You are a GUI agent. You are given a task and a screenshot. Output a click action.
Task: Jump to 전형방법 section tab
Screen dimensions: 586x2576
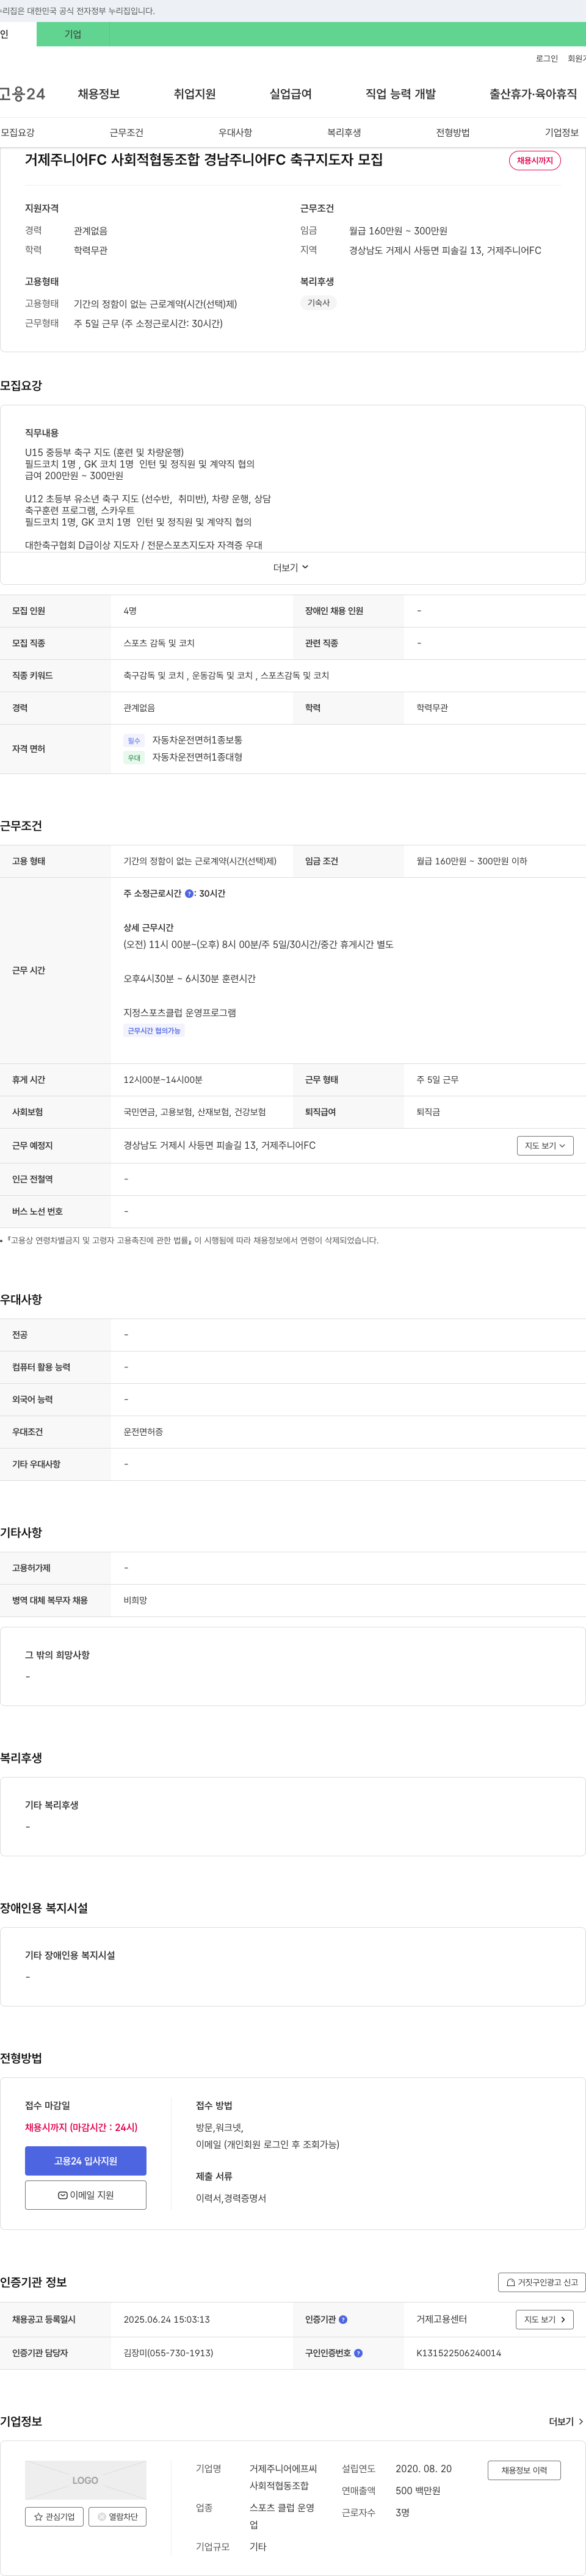tap(453, 133)
